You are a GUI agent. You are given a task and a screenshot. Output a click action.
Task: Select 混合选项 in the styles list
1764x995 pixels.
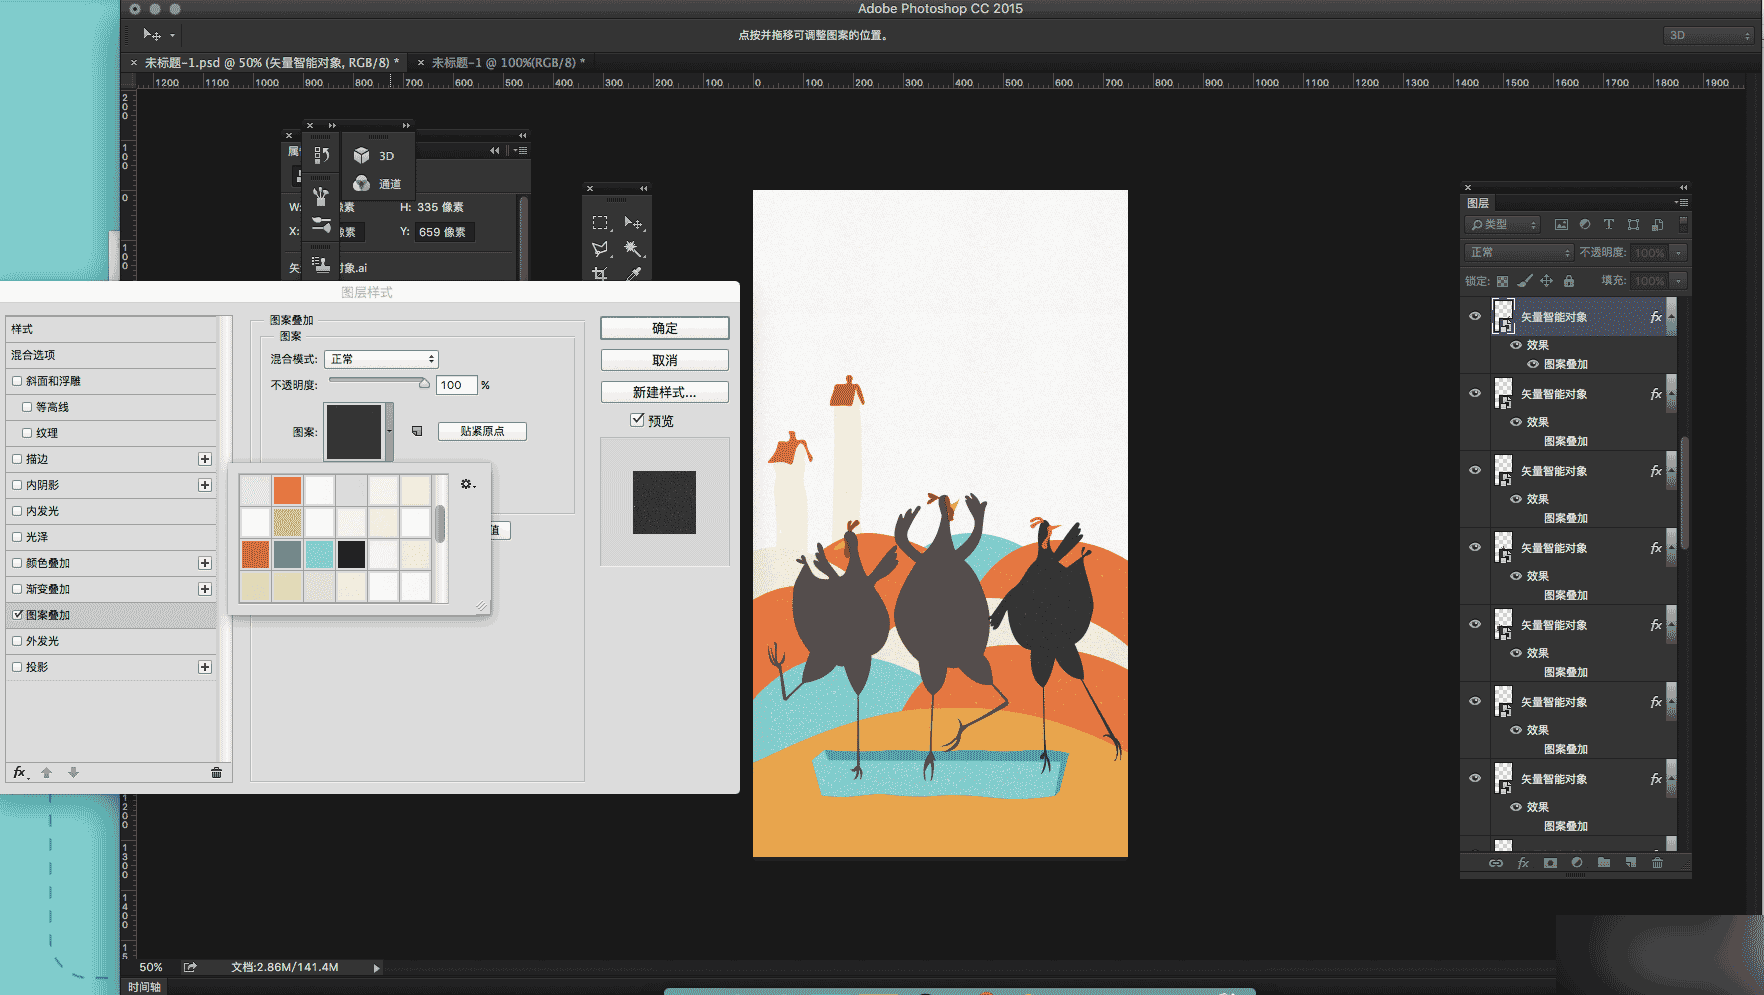point(34,355)
